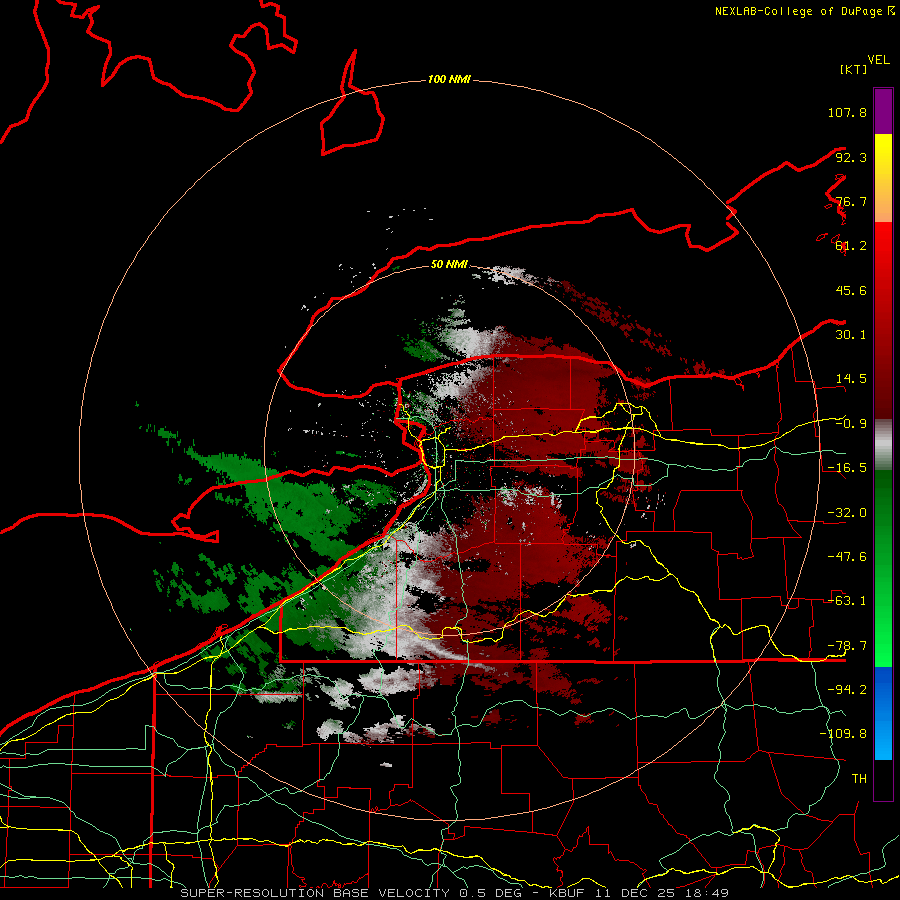The height and width of the screenshot is (900, 900).
Task: Click the -32.0 legend value
Action: [x=847, y=513]
